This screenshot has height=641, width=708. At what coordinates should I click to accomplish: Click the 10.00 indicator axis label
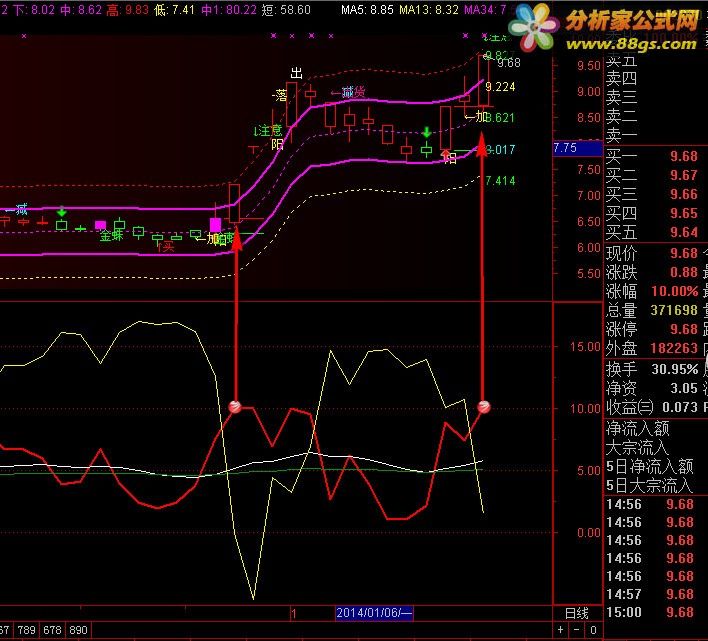pyautogui.click(x=585, y=409)
